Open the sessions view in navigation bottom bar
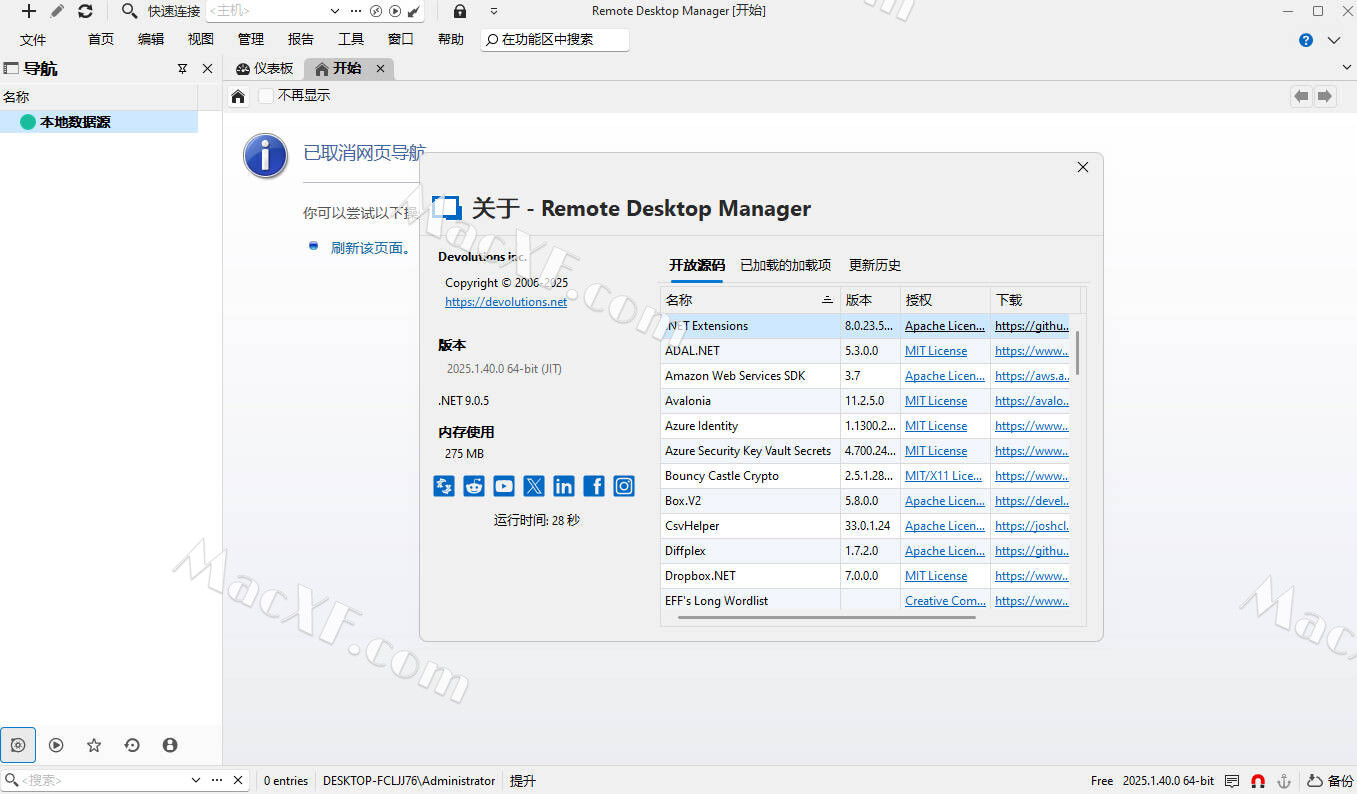This screenshot has width=1357, height=794. (56, 745)
